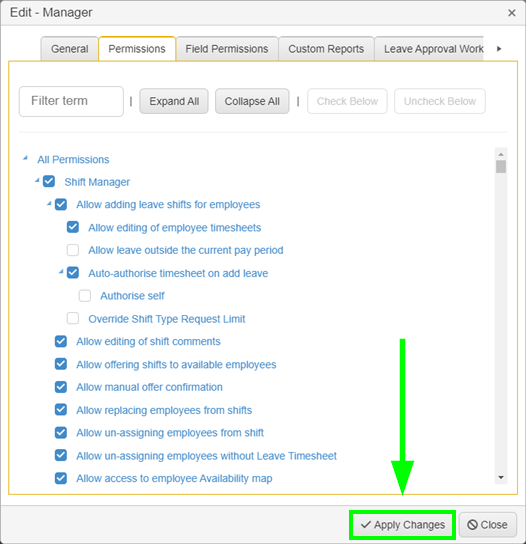Click Apply Changes button
Viewport: 526px width, 544px height.
coord(402,525)
